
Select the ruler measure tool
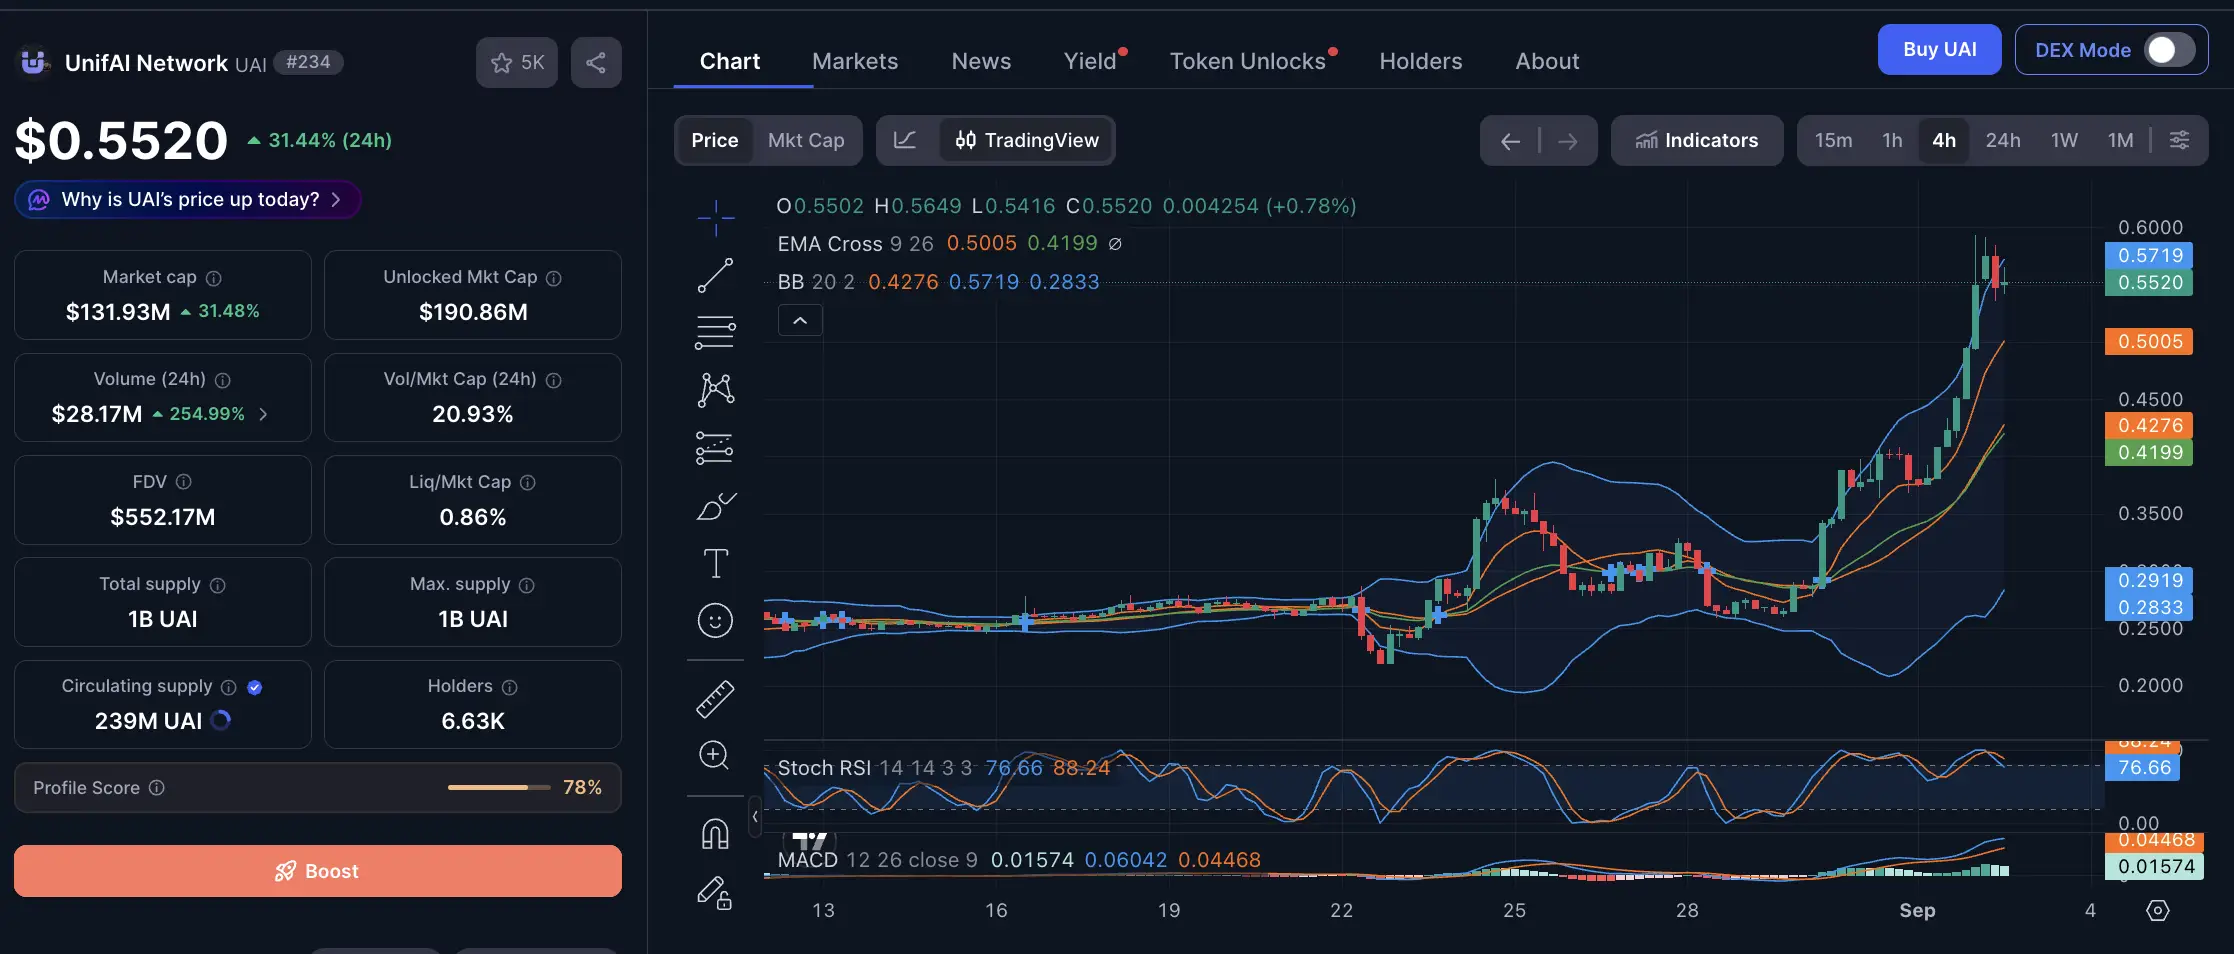715,699
